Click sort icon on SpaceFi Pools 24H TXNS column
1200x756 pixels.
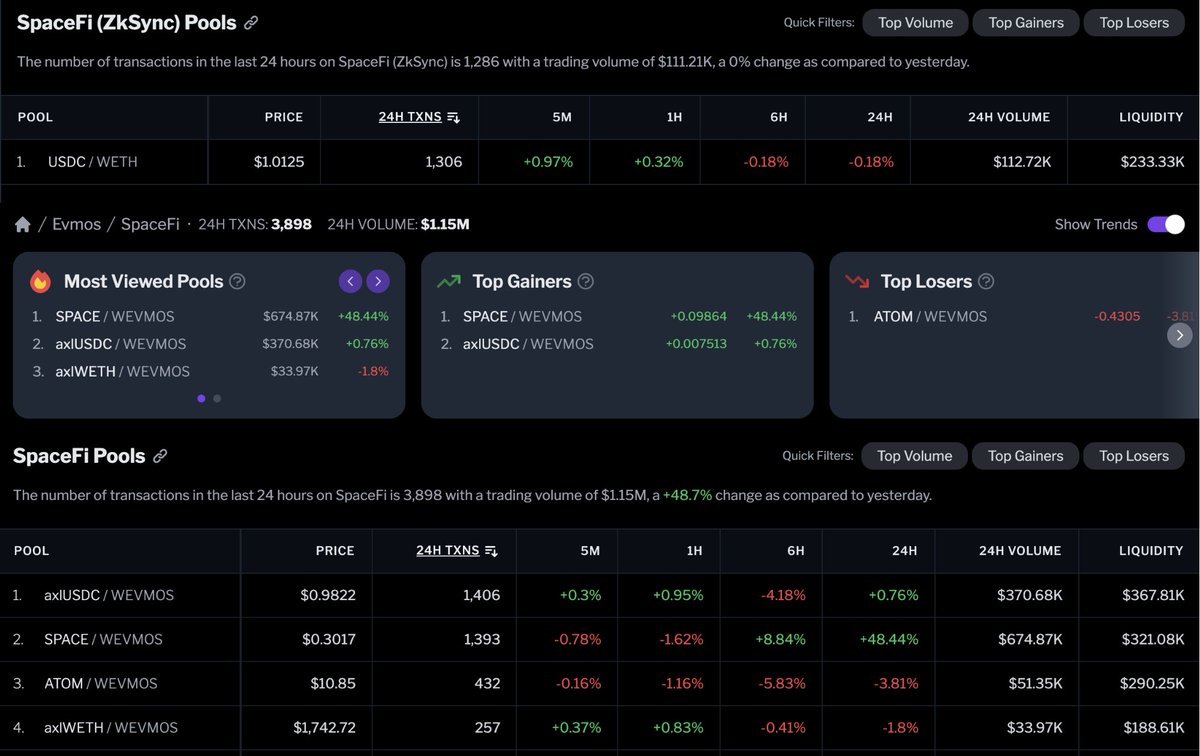[491, 551]
